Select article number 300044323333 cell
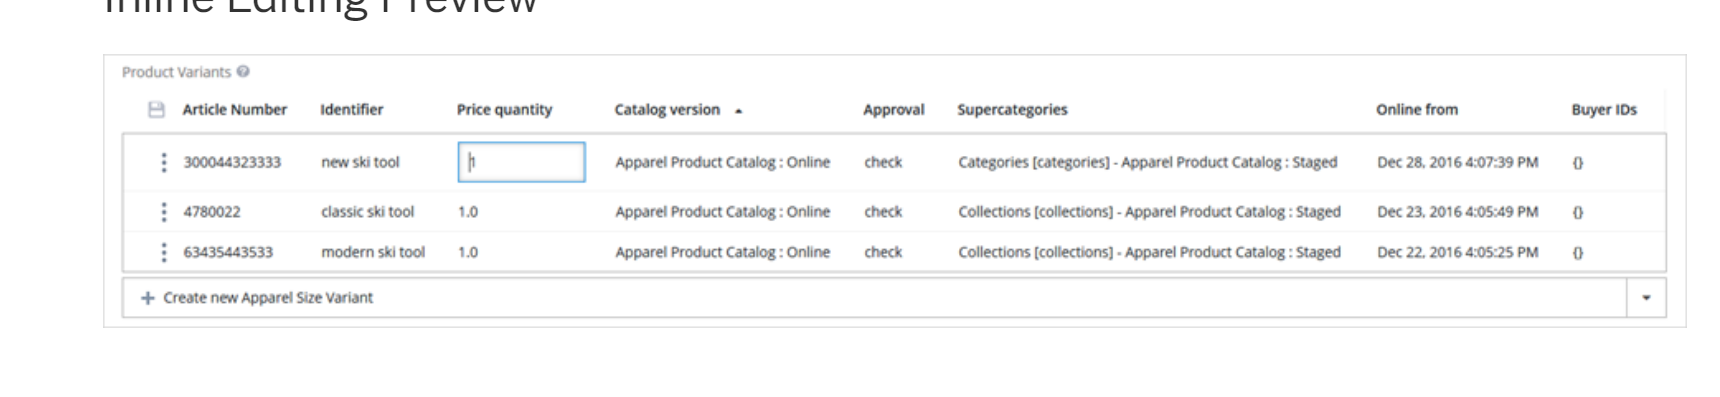Screen dimensions: 1720x397 (232, 162)
